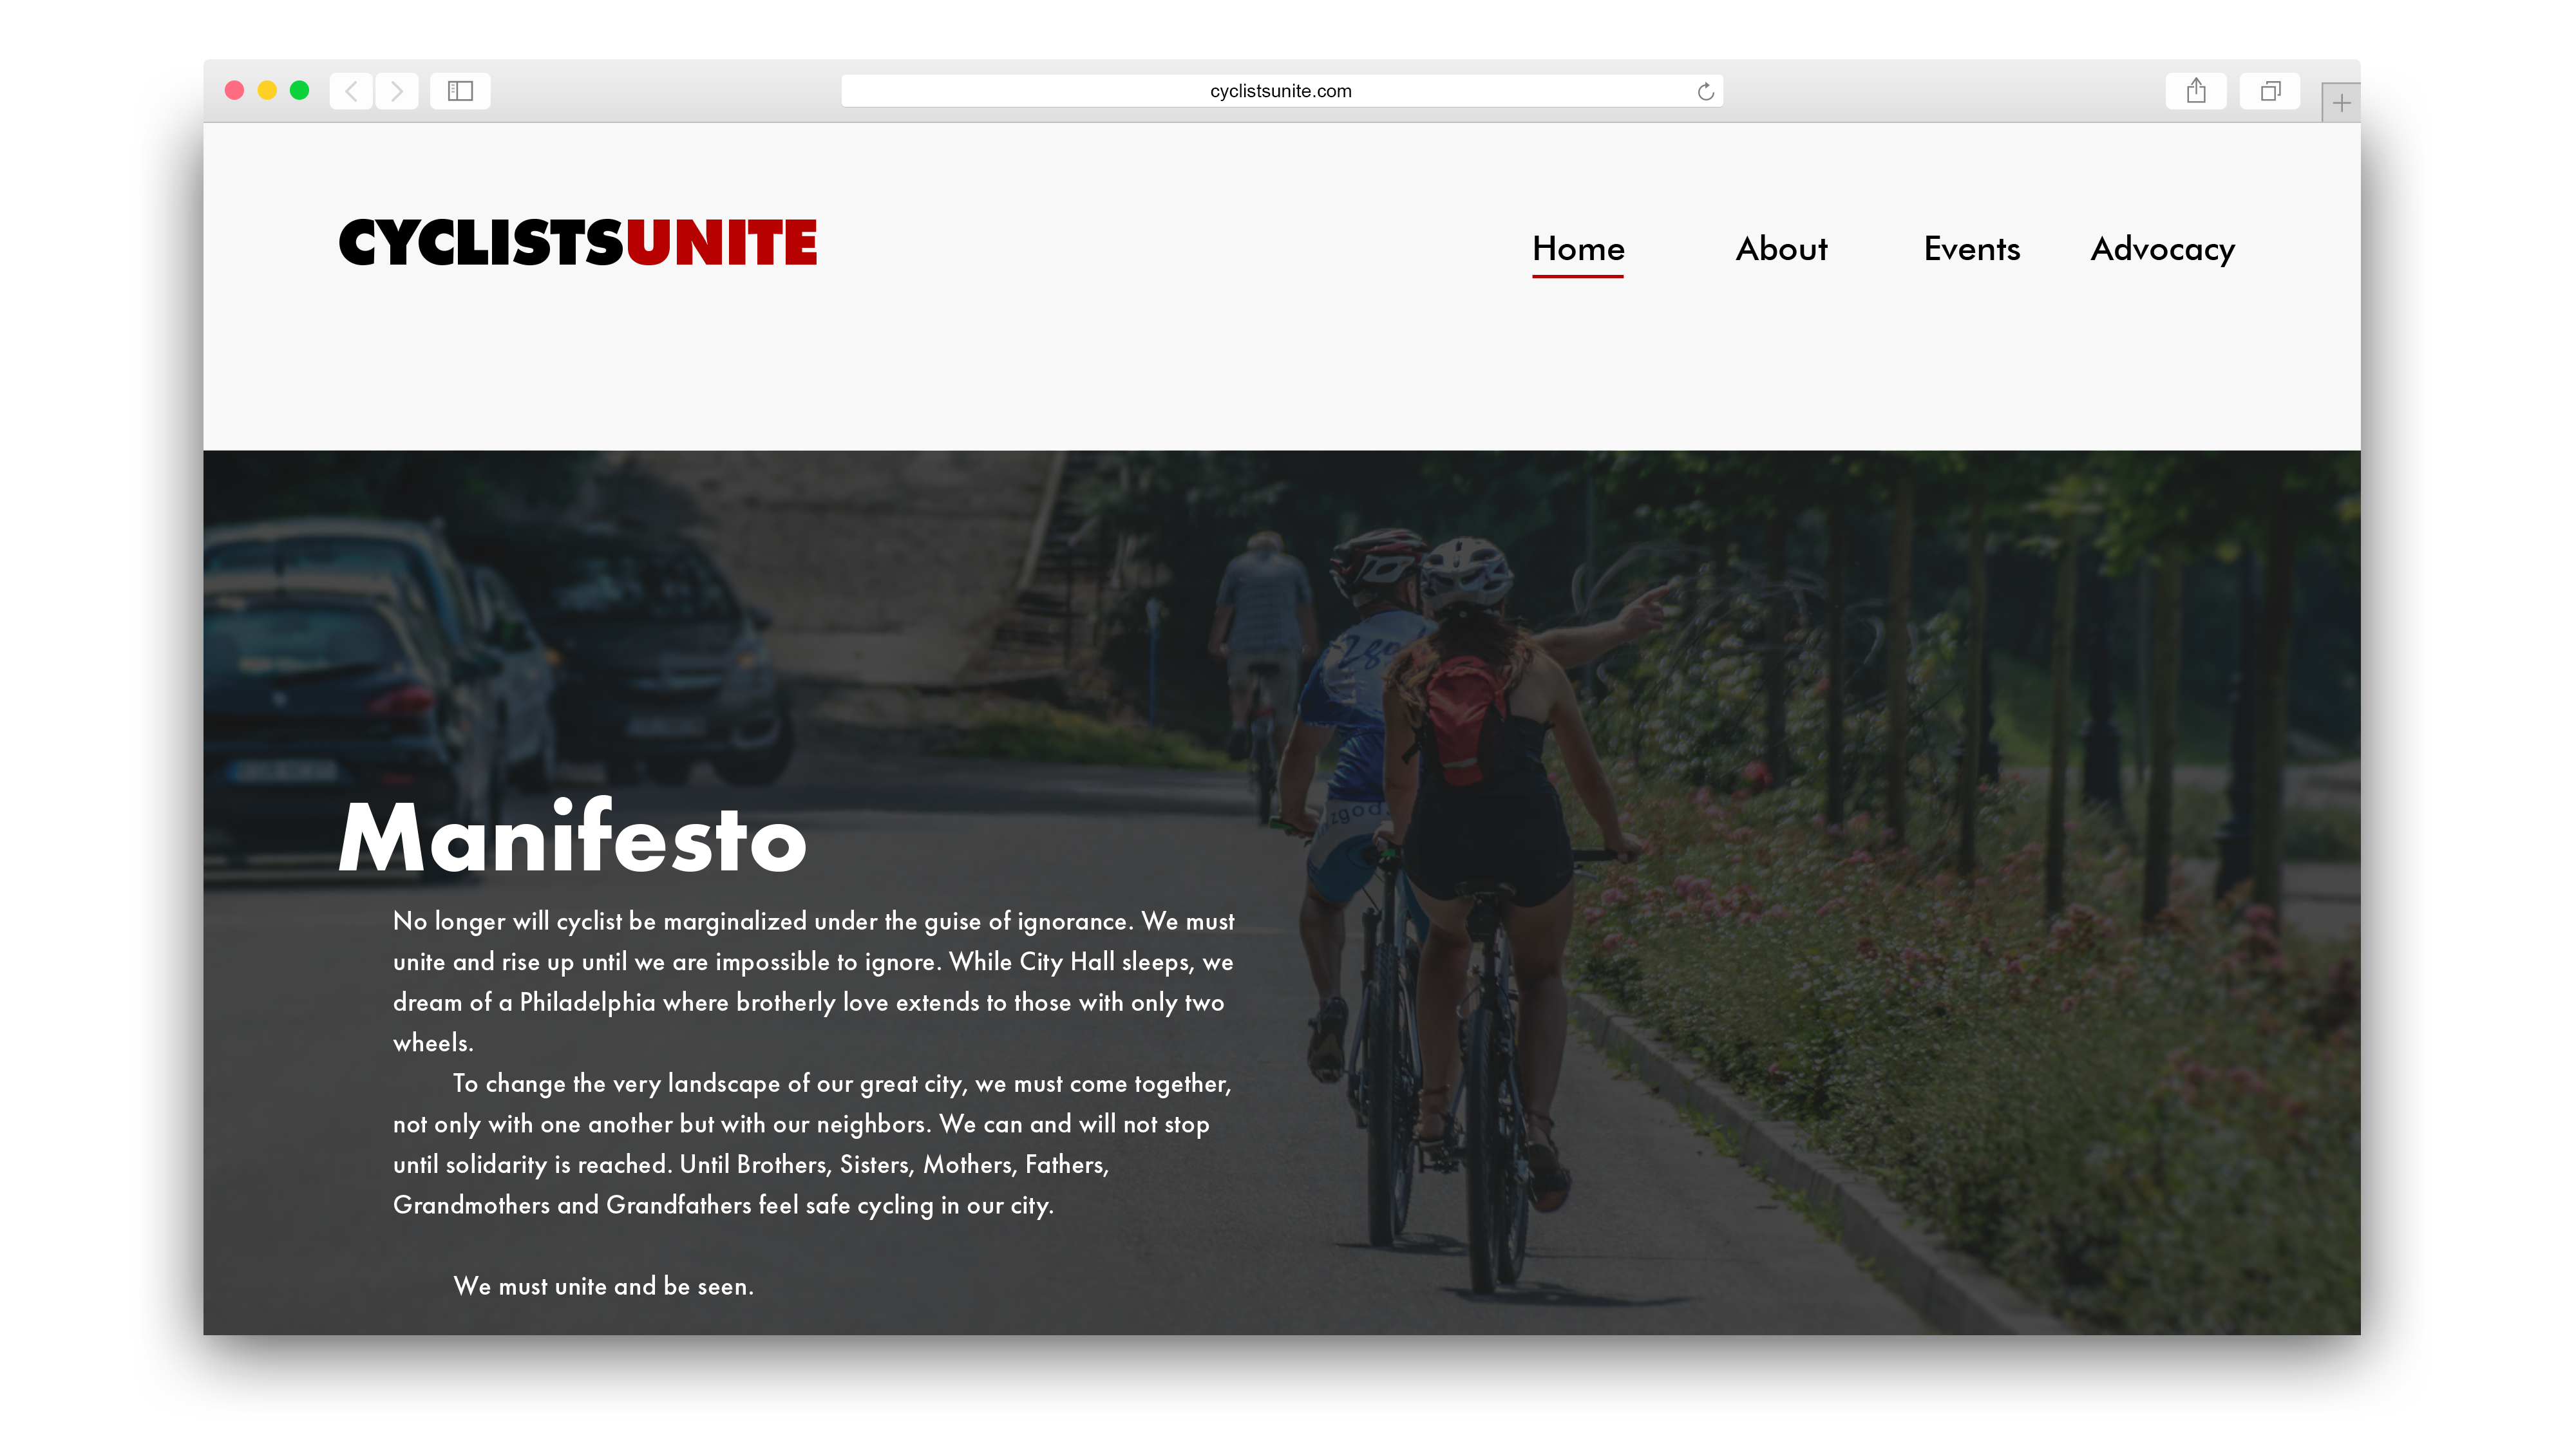Click the browser forward arrow button
Image resolution: width=2576 pixels, height=1444 pixels.
coord(397,91)
